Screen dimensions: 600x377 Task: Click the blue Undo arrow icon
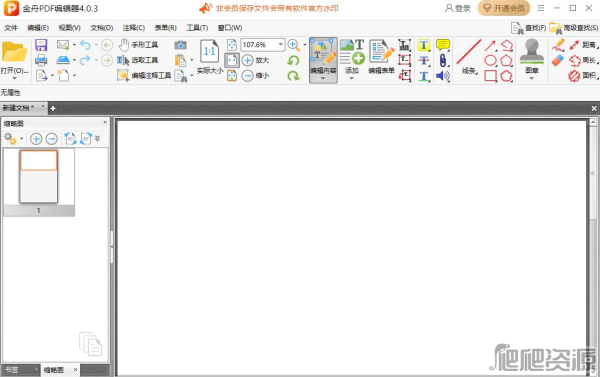[x=85, y=45]
